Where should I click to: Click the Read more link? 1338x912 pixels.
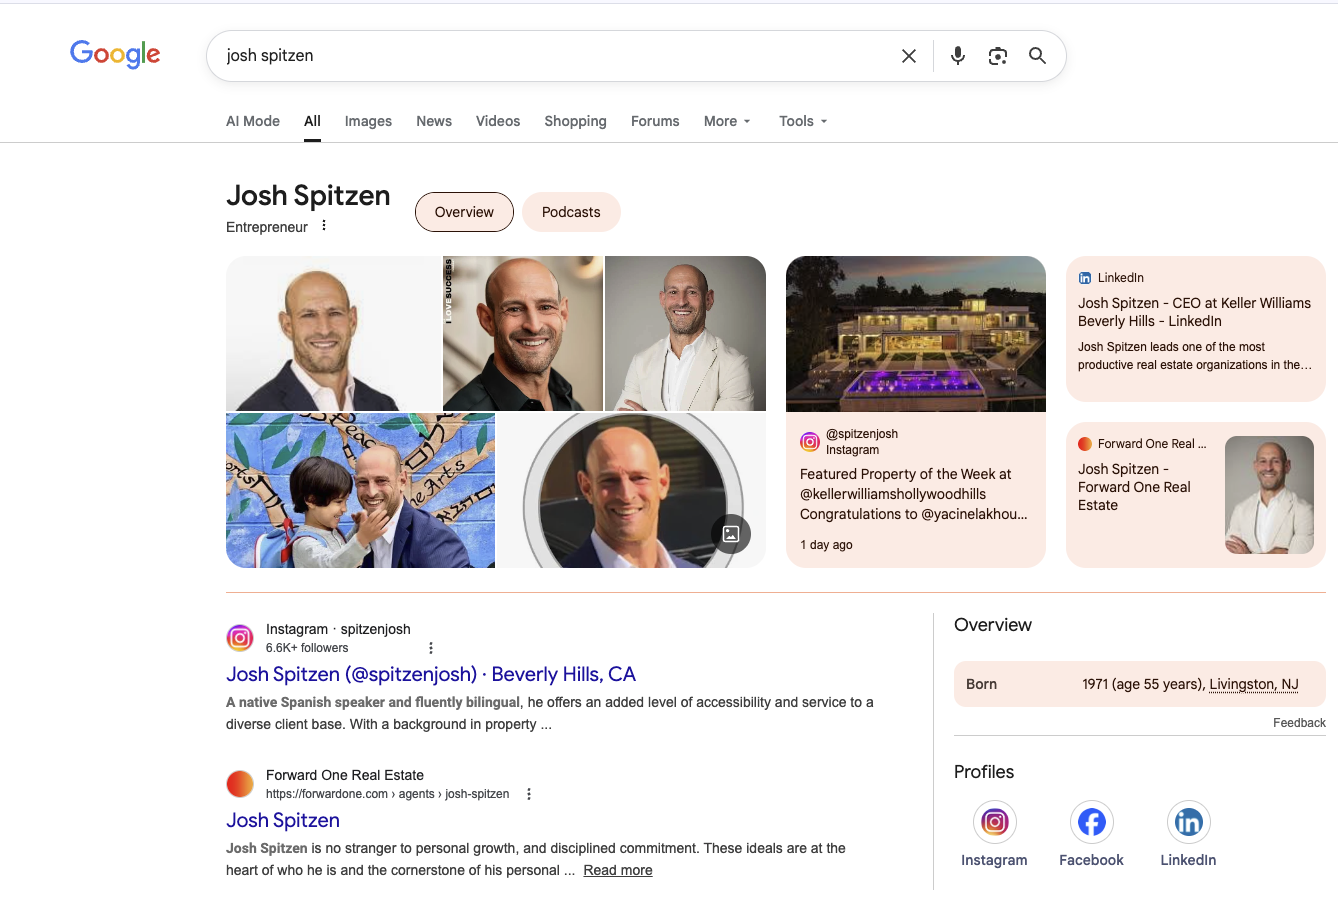pos(618,870)
